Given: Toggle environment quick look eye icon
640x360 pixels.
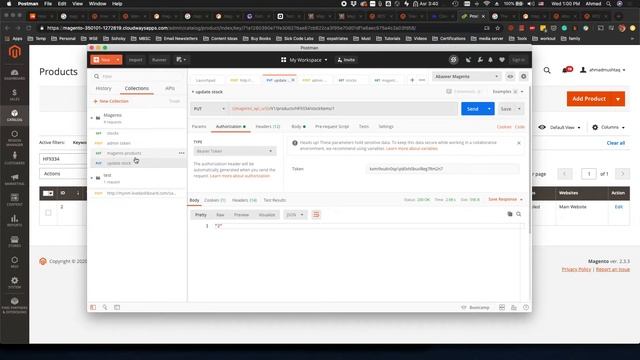Looking at the screenshot, I should pyautogui.click(x=510, y=76).
